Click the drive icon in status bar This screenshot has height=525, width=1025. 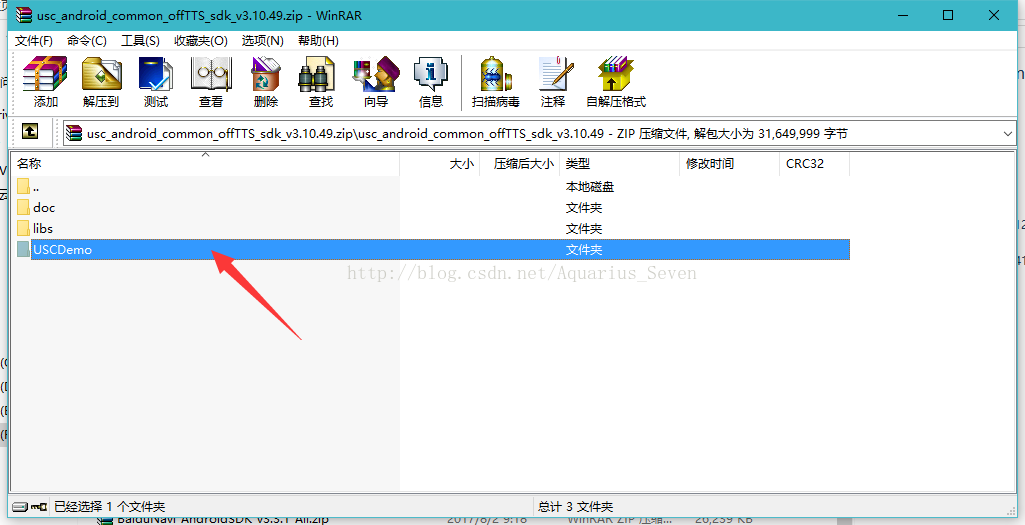tap(20, 507)
